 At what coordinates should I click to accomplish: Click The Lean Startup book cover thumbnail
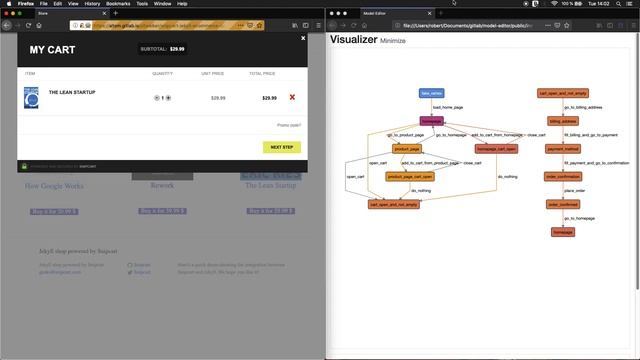click(31, 98)
